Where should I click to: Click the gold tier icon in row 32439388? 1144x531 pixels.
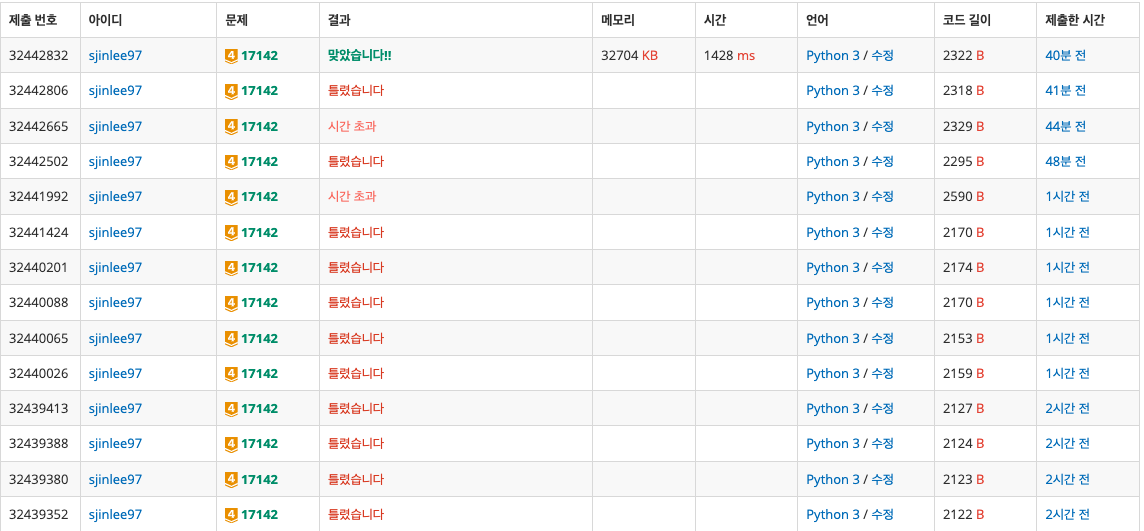[x=231, y=443]
